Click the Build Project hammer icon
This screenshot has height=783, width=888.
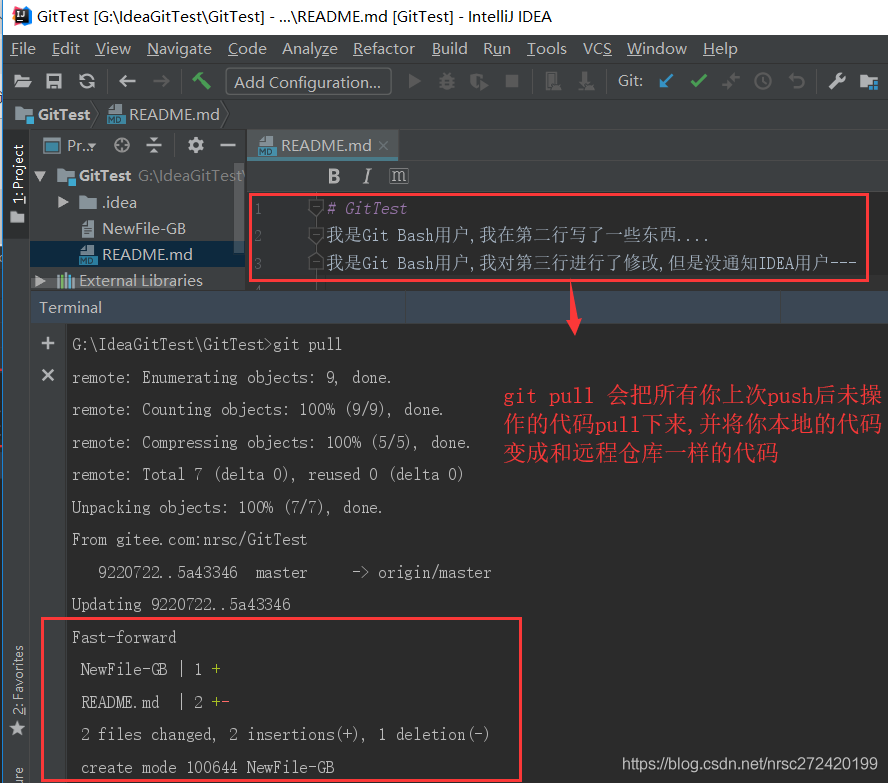click(201, 82)
